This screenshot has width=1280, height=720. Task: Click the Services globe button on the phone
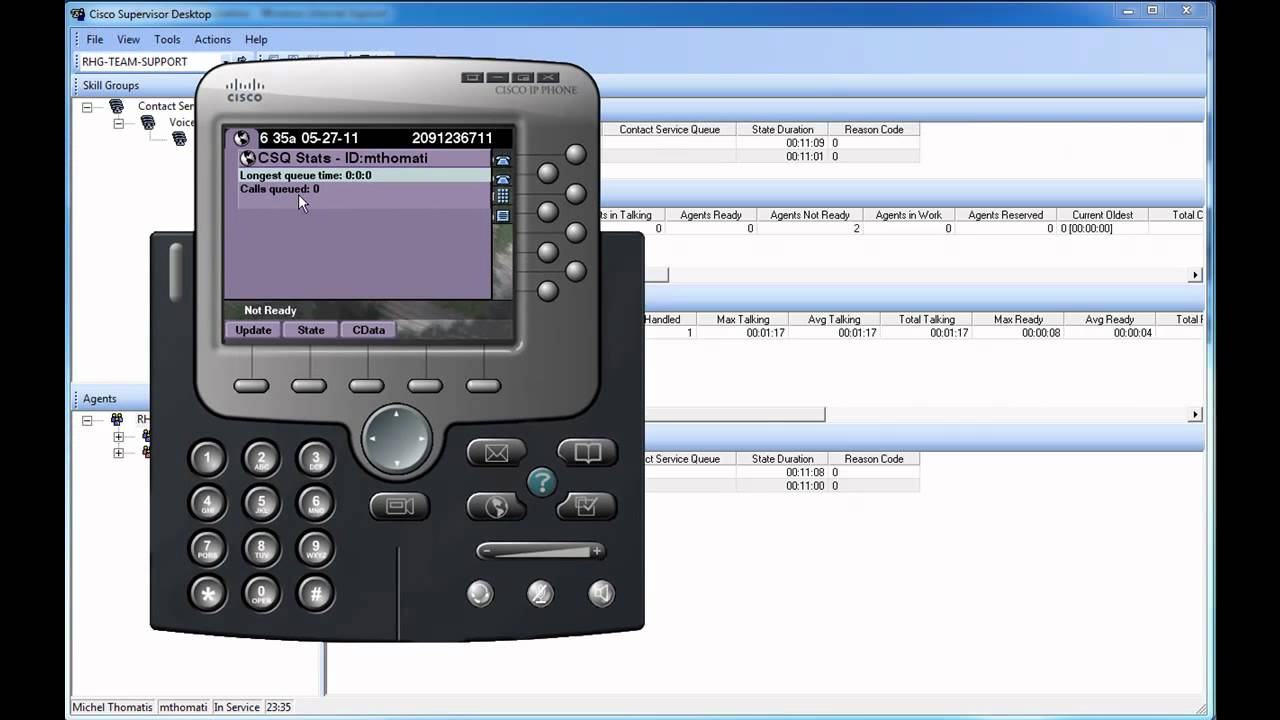(496, 507)
